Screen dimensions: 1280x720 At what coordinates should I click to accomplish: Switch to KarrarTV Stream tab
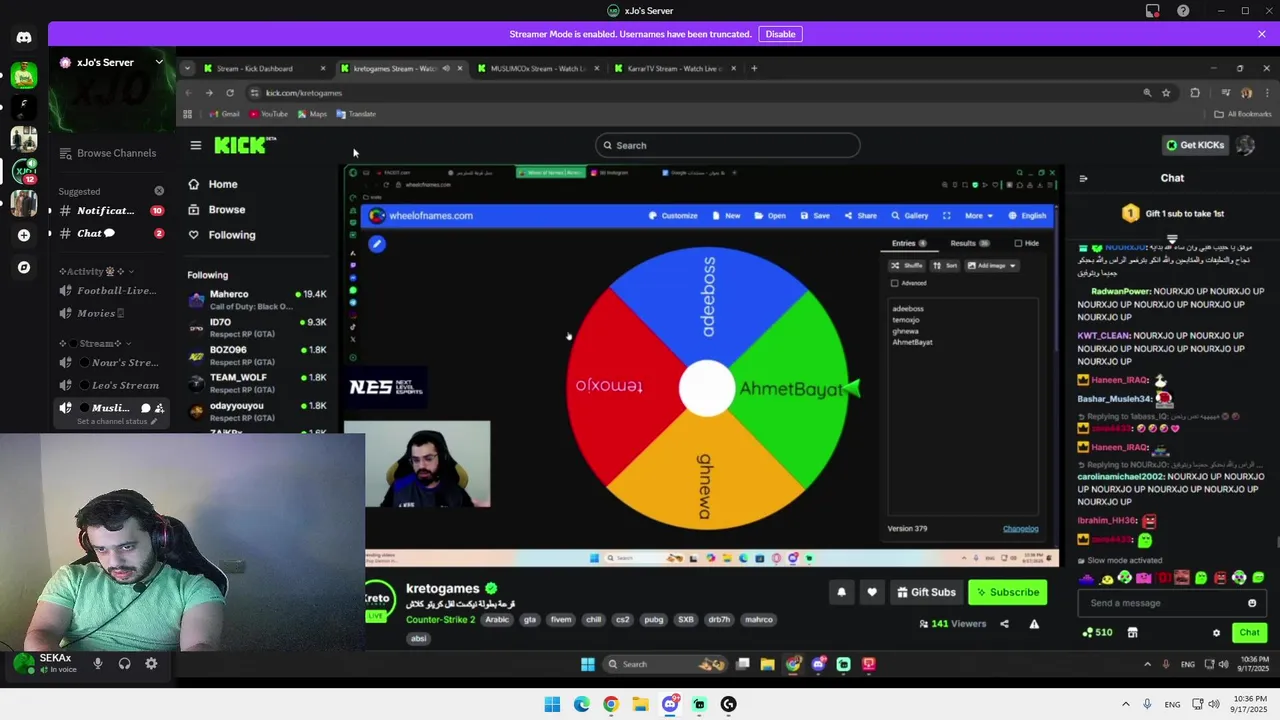coord(675,68)
